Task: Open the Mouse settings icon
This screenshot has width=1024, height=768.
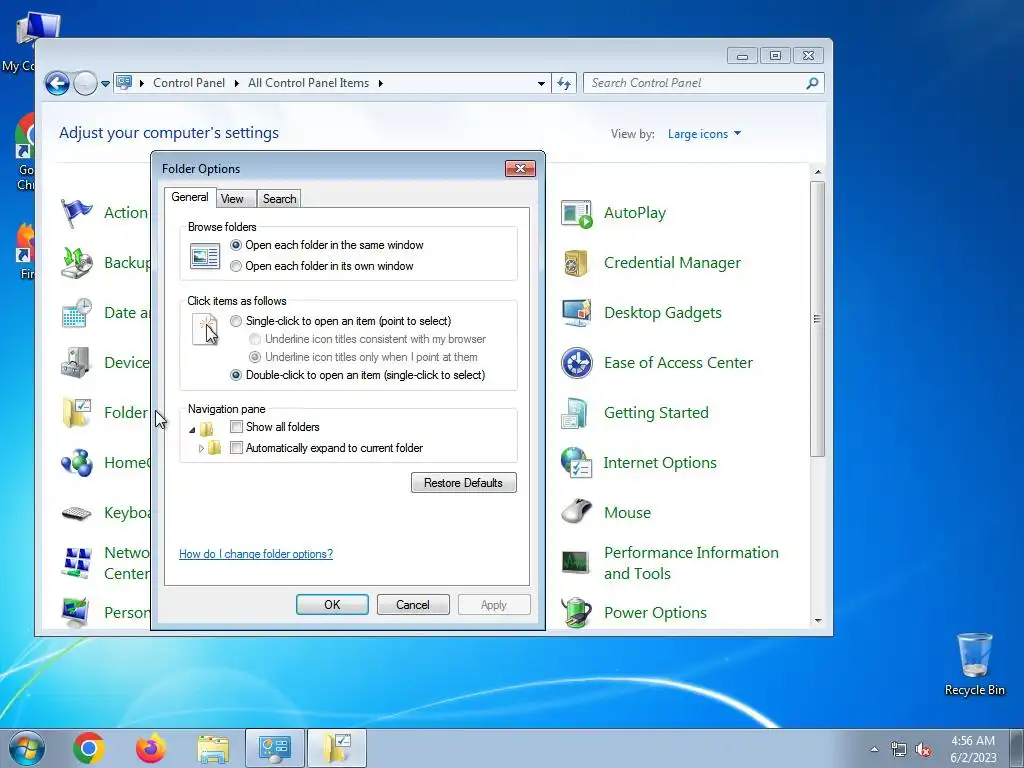Action: [x=577, y=513]
